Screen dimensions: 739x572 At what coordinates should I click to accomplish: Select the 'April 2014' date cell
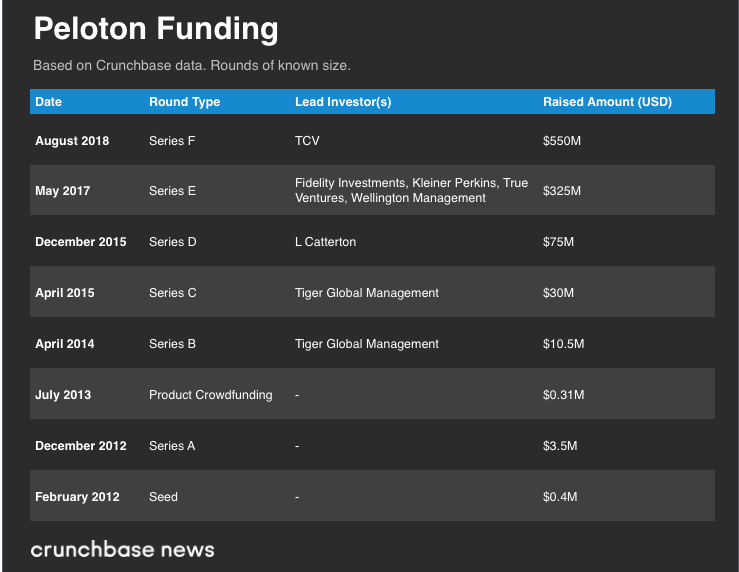click(65, 344)
